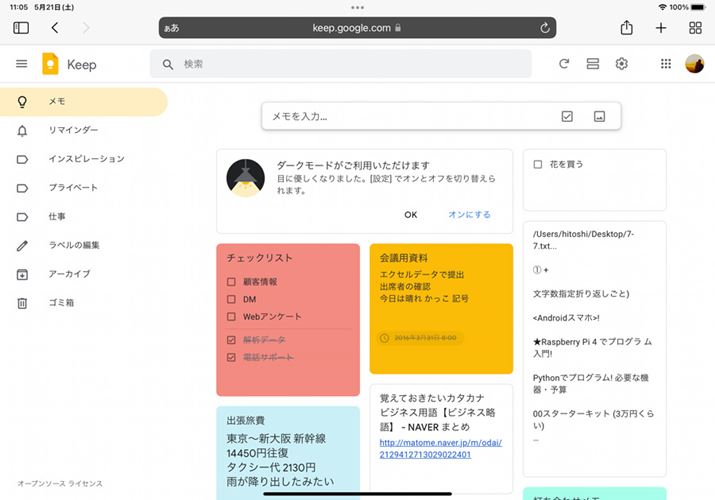Uncheck the 解析データ checkbox

[x=231, y=340]
